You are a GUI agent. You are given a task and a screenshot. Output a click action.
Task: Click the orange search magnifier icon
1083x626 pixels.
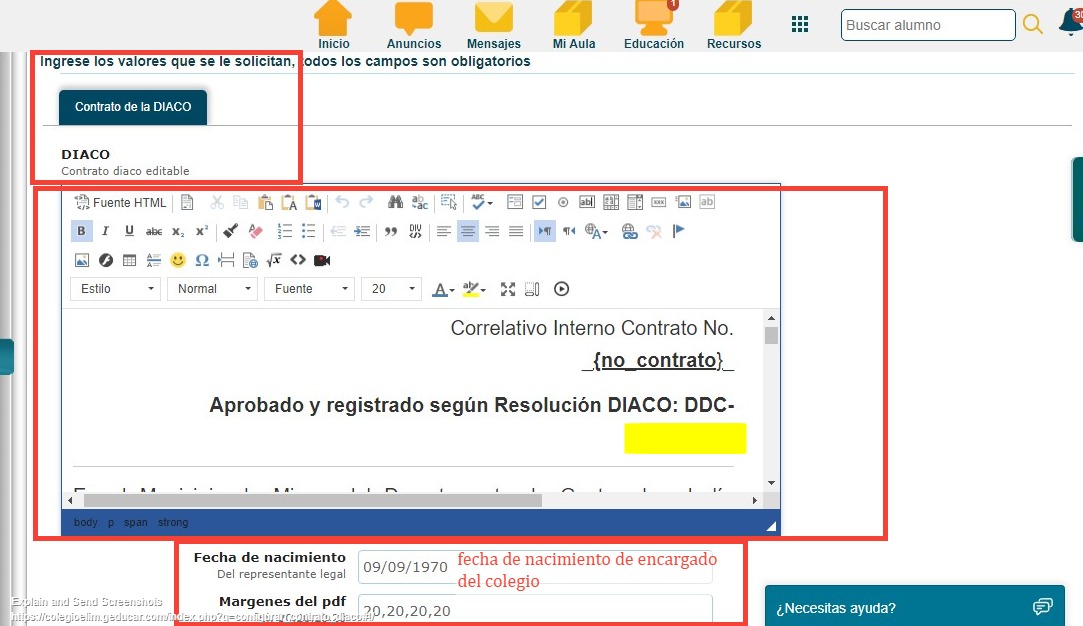pyautogui.click(x=1033, y=24)
